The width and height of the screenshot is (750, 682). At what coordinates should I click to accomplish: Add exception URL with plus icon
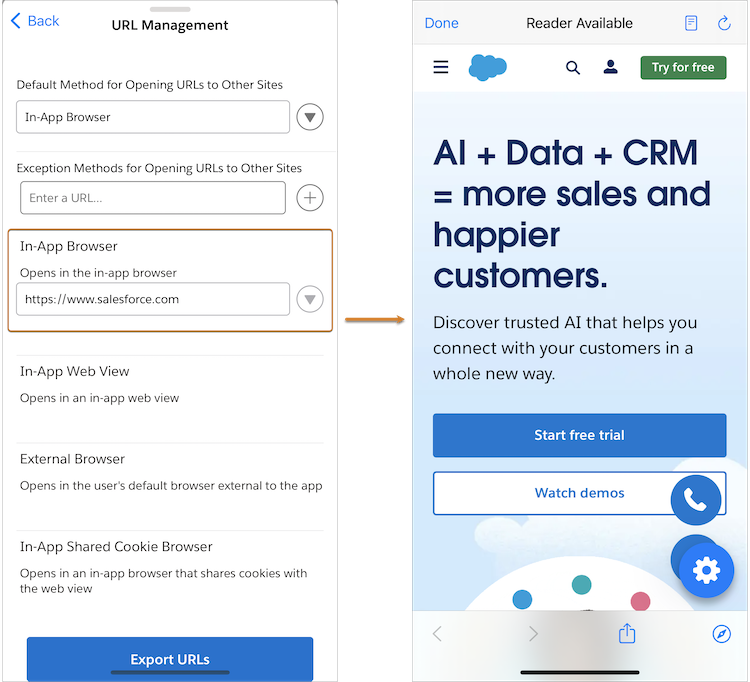pyautogui.click(x=310, y=198)
